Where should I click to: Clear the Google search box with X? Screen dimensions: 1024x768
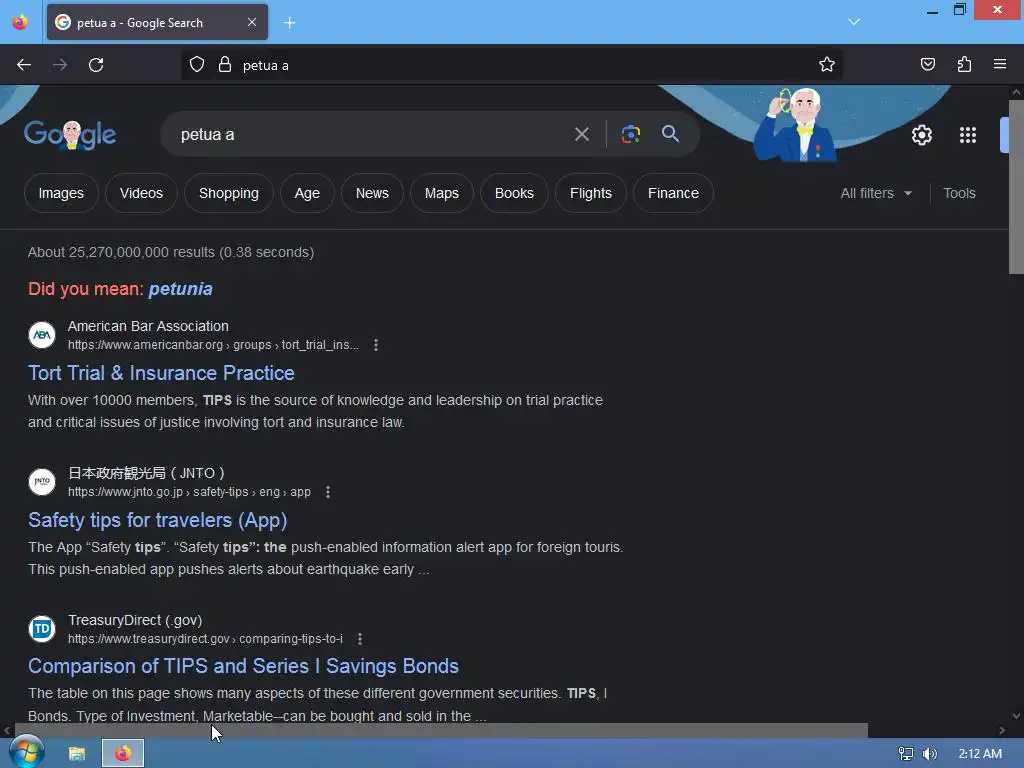[581, 135]
